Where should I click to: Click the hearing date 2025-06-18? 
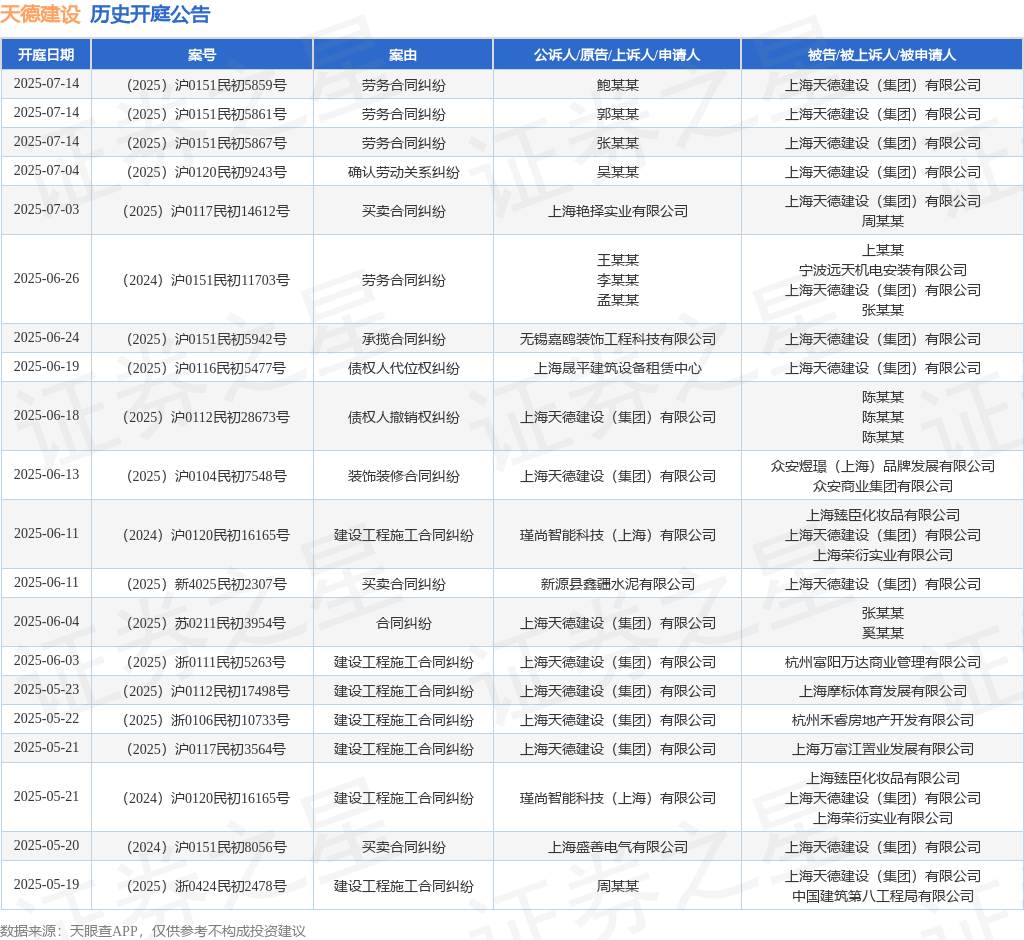click(x=46, y=415)
